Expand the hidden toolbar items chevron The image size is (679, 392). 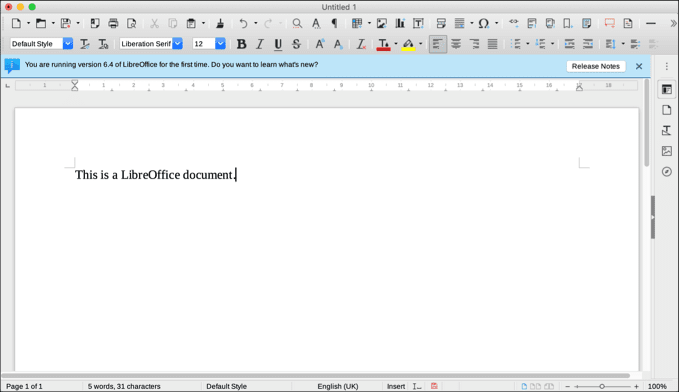pos(673,23)
